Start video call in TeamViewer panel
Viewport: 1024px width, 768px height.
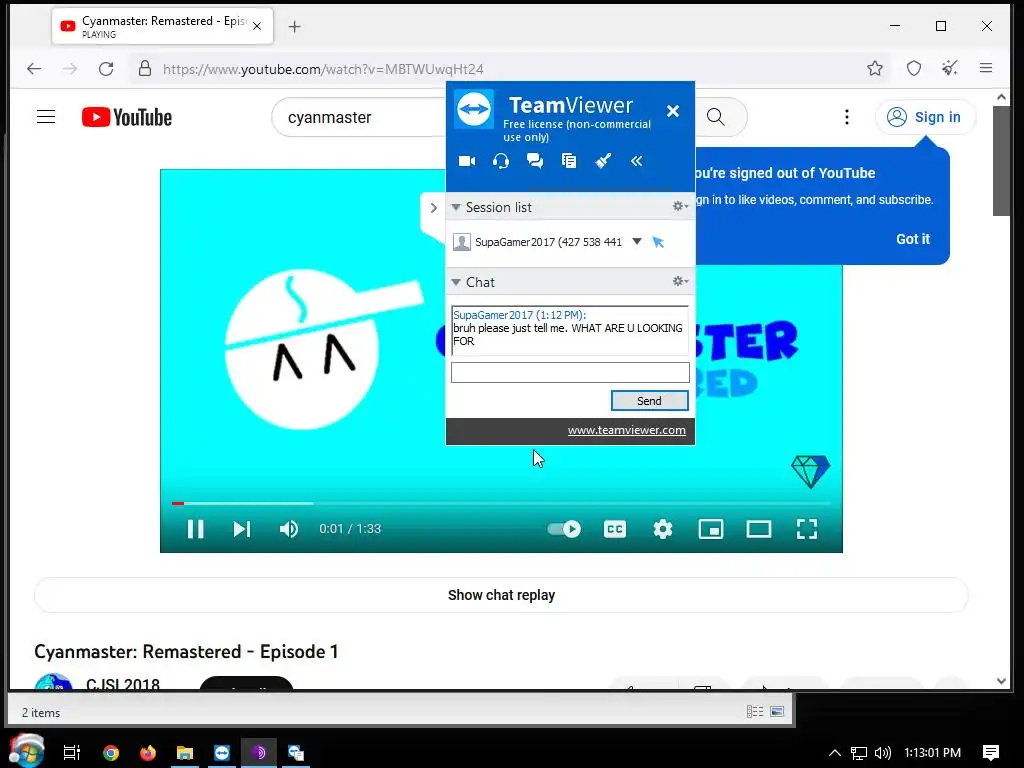[467, 161]
